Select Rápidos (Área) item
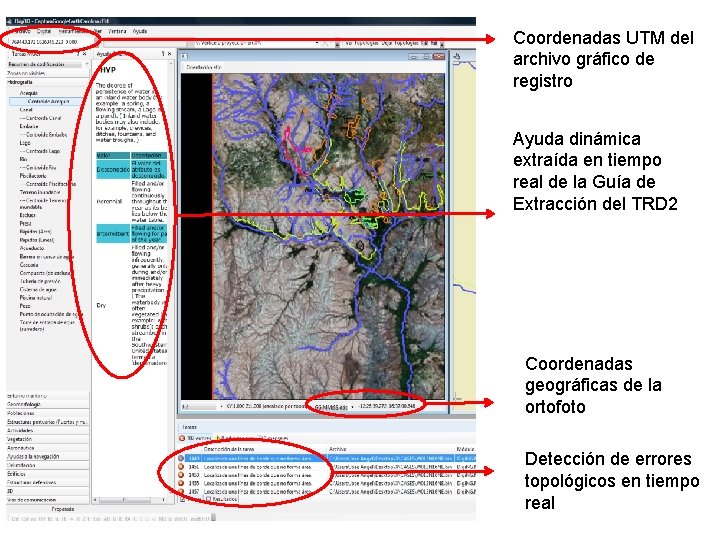This screenshot has width=720, height=540. 35,231
